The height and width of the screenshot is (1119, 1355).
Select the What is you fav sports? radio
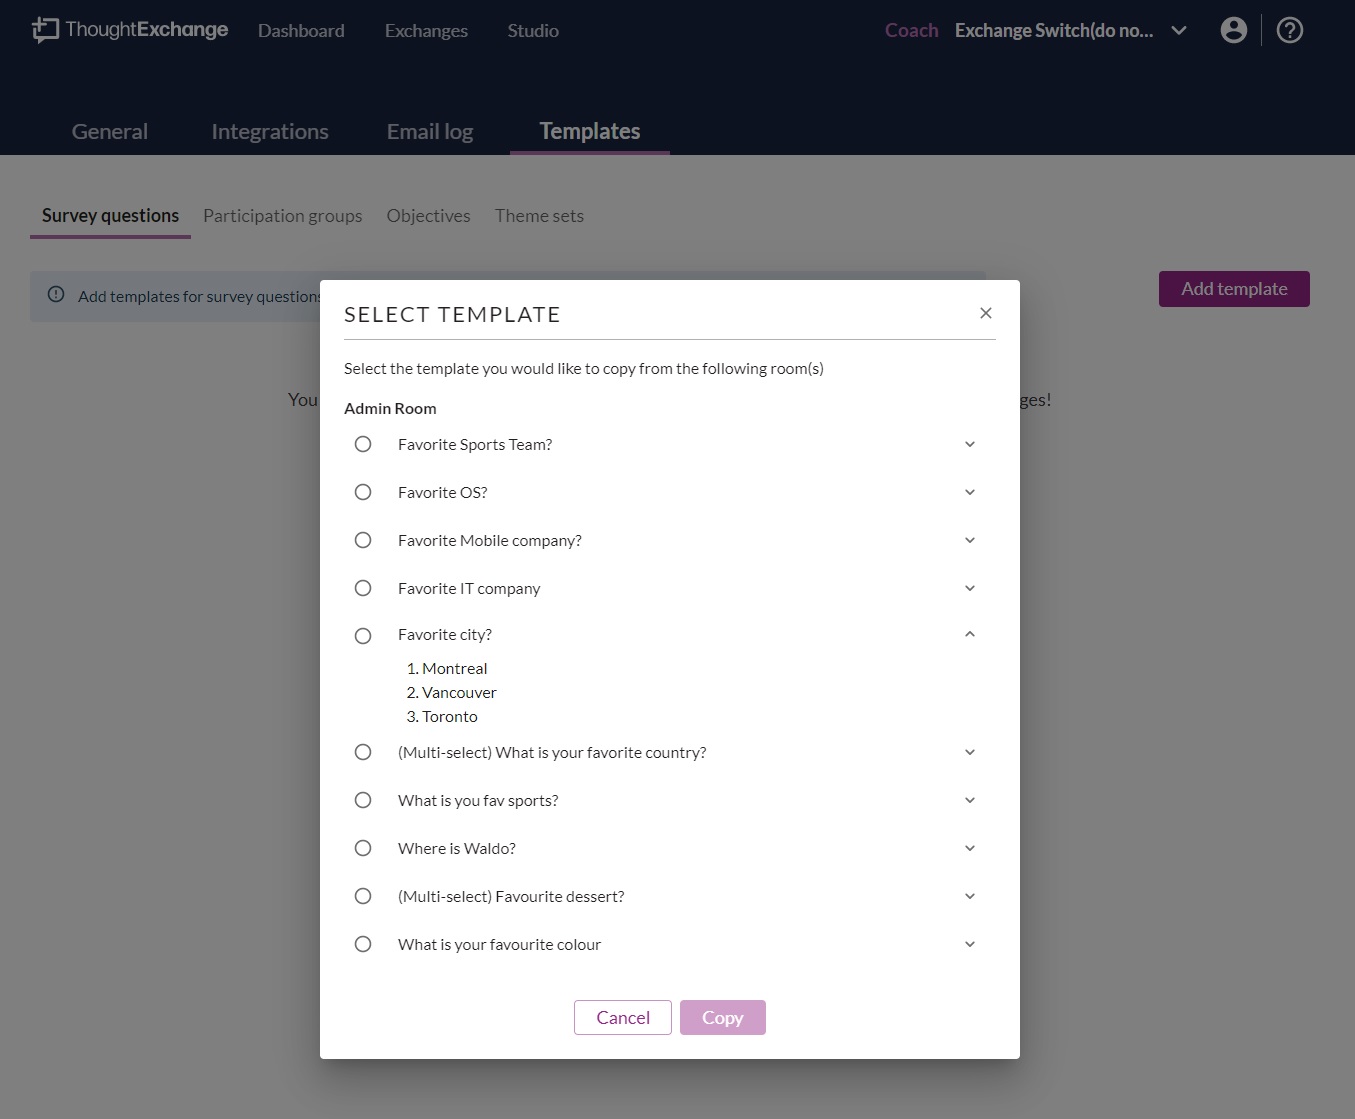tap(363, 800)
